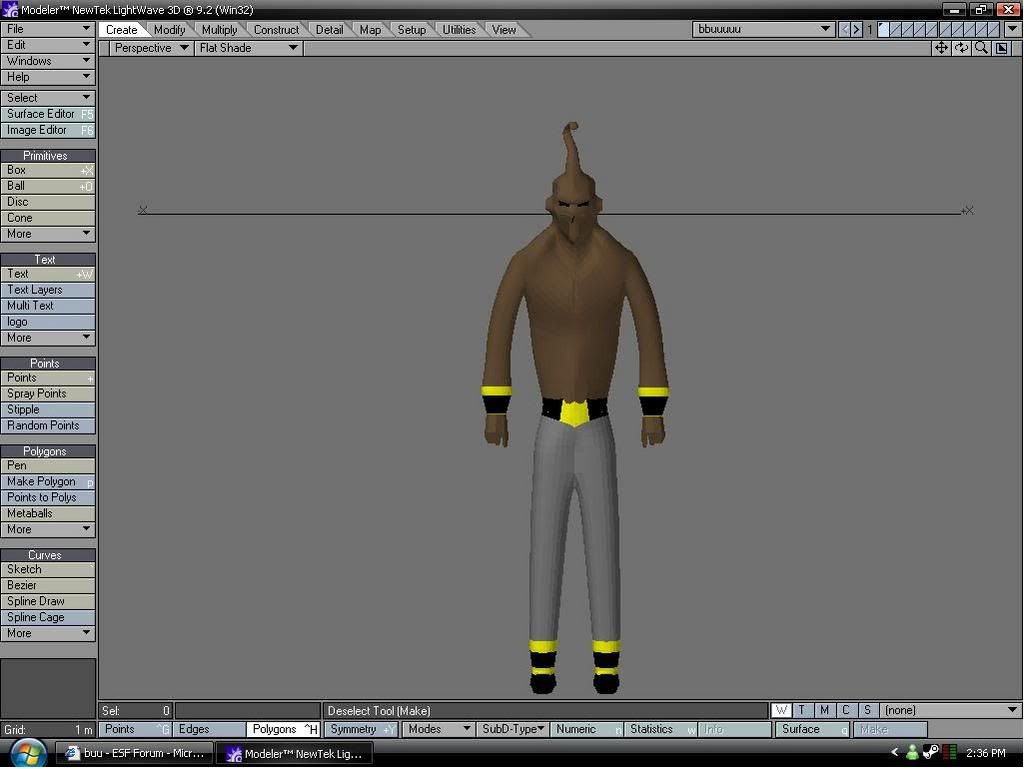Open the Surface Editor
The height and width of the screenshot is (769, 1024).
(48, 114)
